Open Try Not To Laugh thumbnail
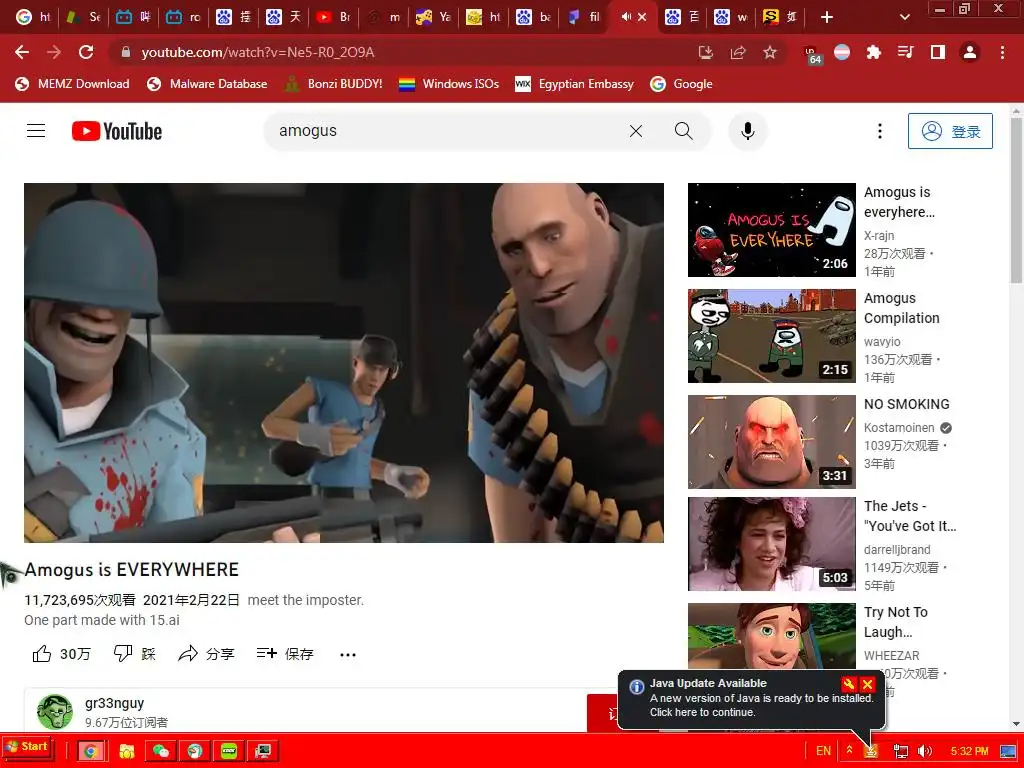This screenshot has width=1024, height=768. point(771,637)
